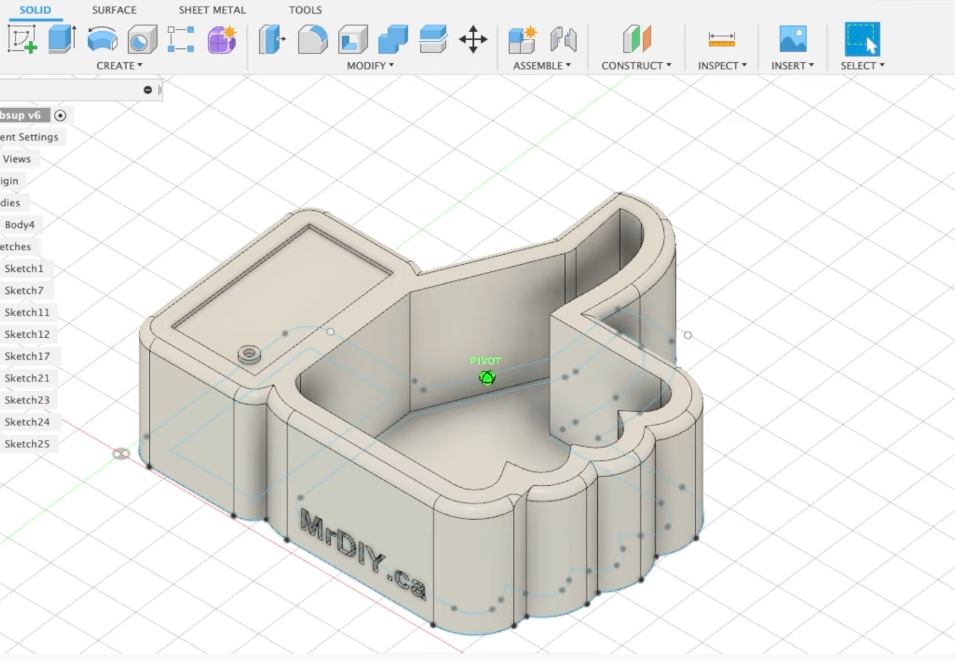Image resolution: width=955 pixels, height=661 pixels.
Task: Open the CONSTRUCT dropdown menu
Action: pyautogui.click(x=636, y=65)
